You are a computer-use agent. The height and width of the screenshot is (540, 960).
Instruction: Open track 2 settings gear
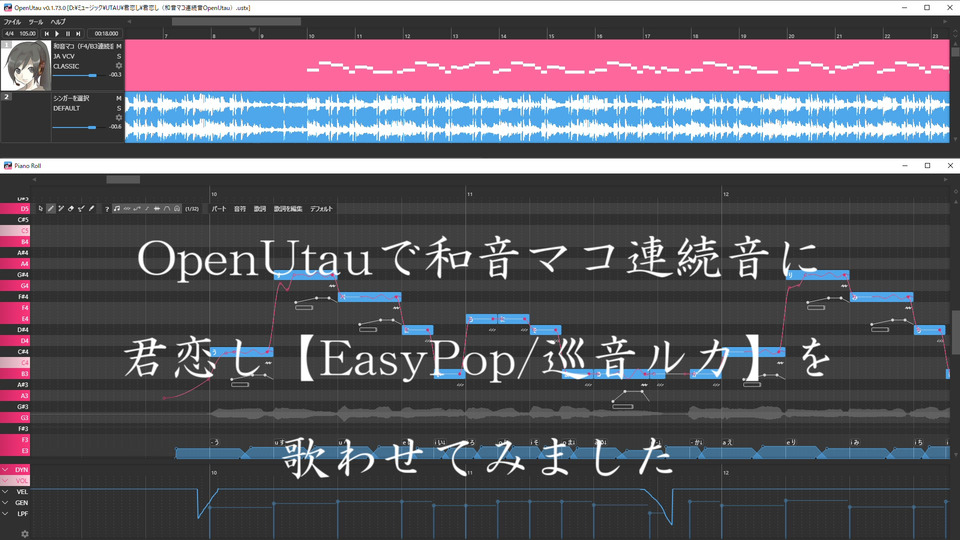[119, 118]
